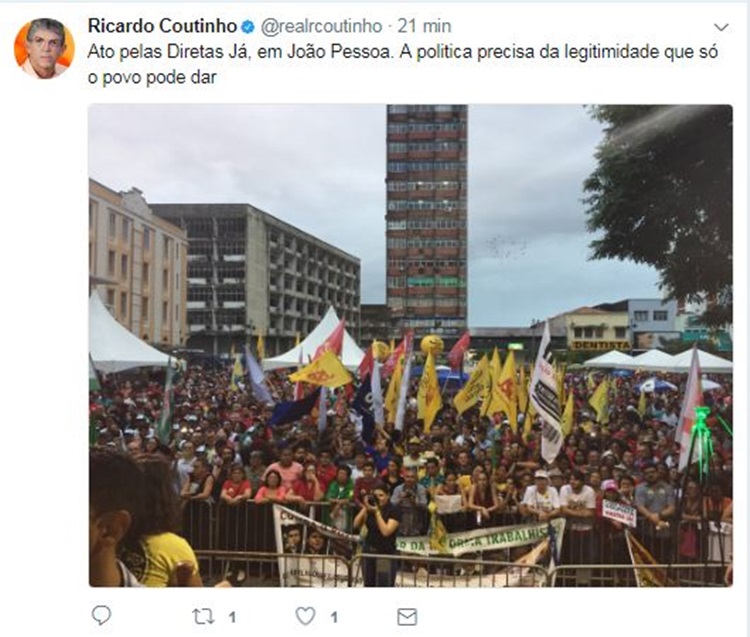The image size is (750, 637).
Task: Click the tweet text about Diretas Já
Action: [x=402, y=65]
